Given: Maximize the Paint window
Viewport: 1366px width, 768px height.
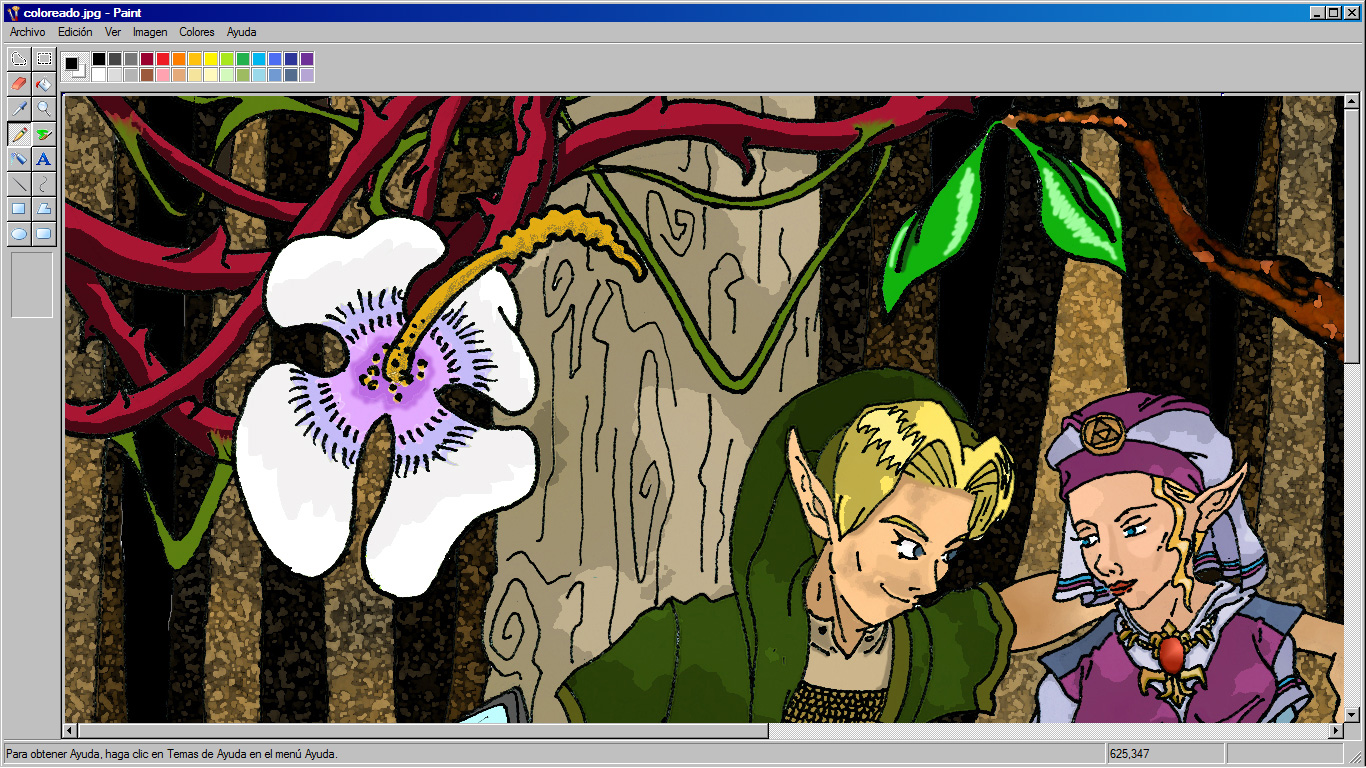Looking at the screenshot, I should click(1332, 12).
